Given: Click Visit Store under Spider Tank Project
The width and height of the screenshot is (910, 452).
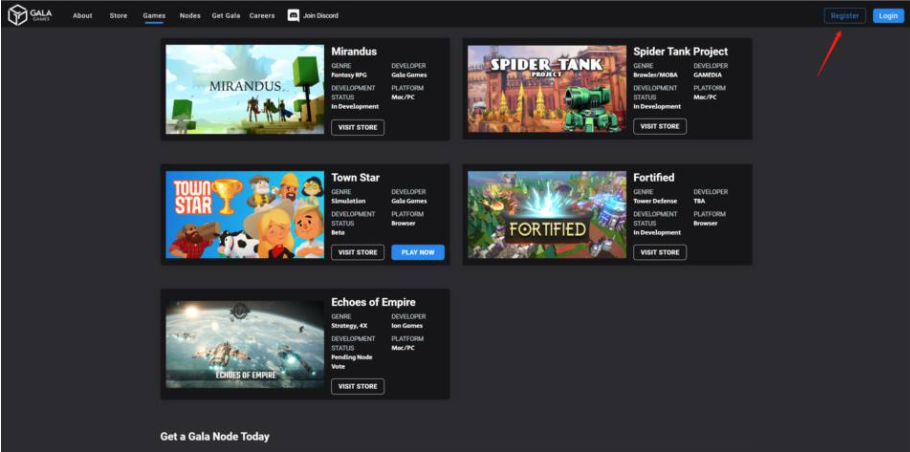Looking at the screenshot, I should tap(660, 127).
